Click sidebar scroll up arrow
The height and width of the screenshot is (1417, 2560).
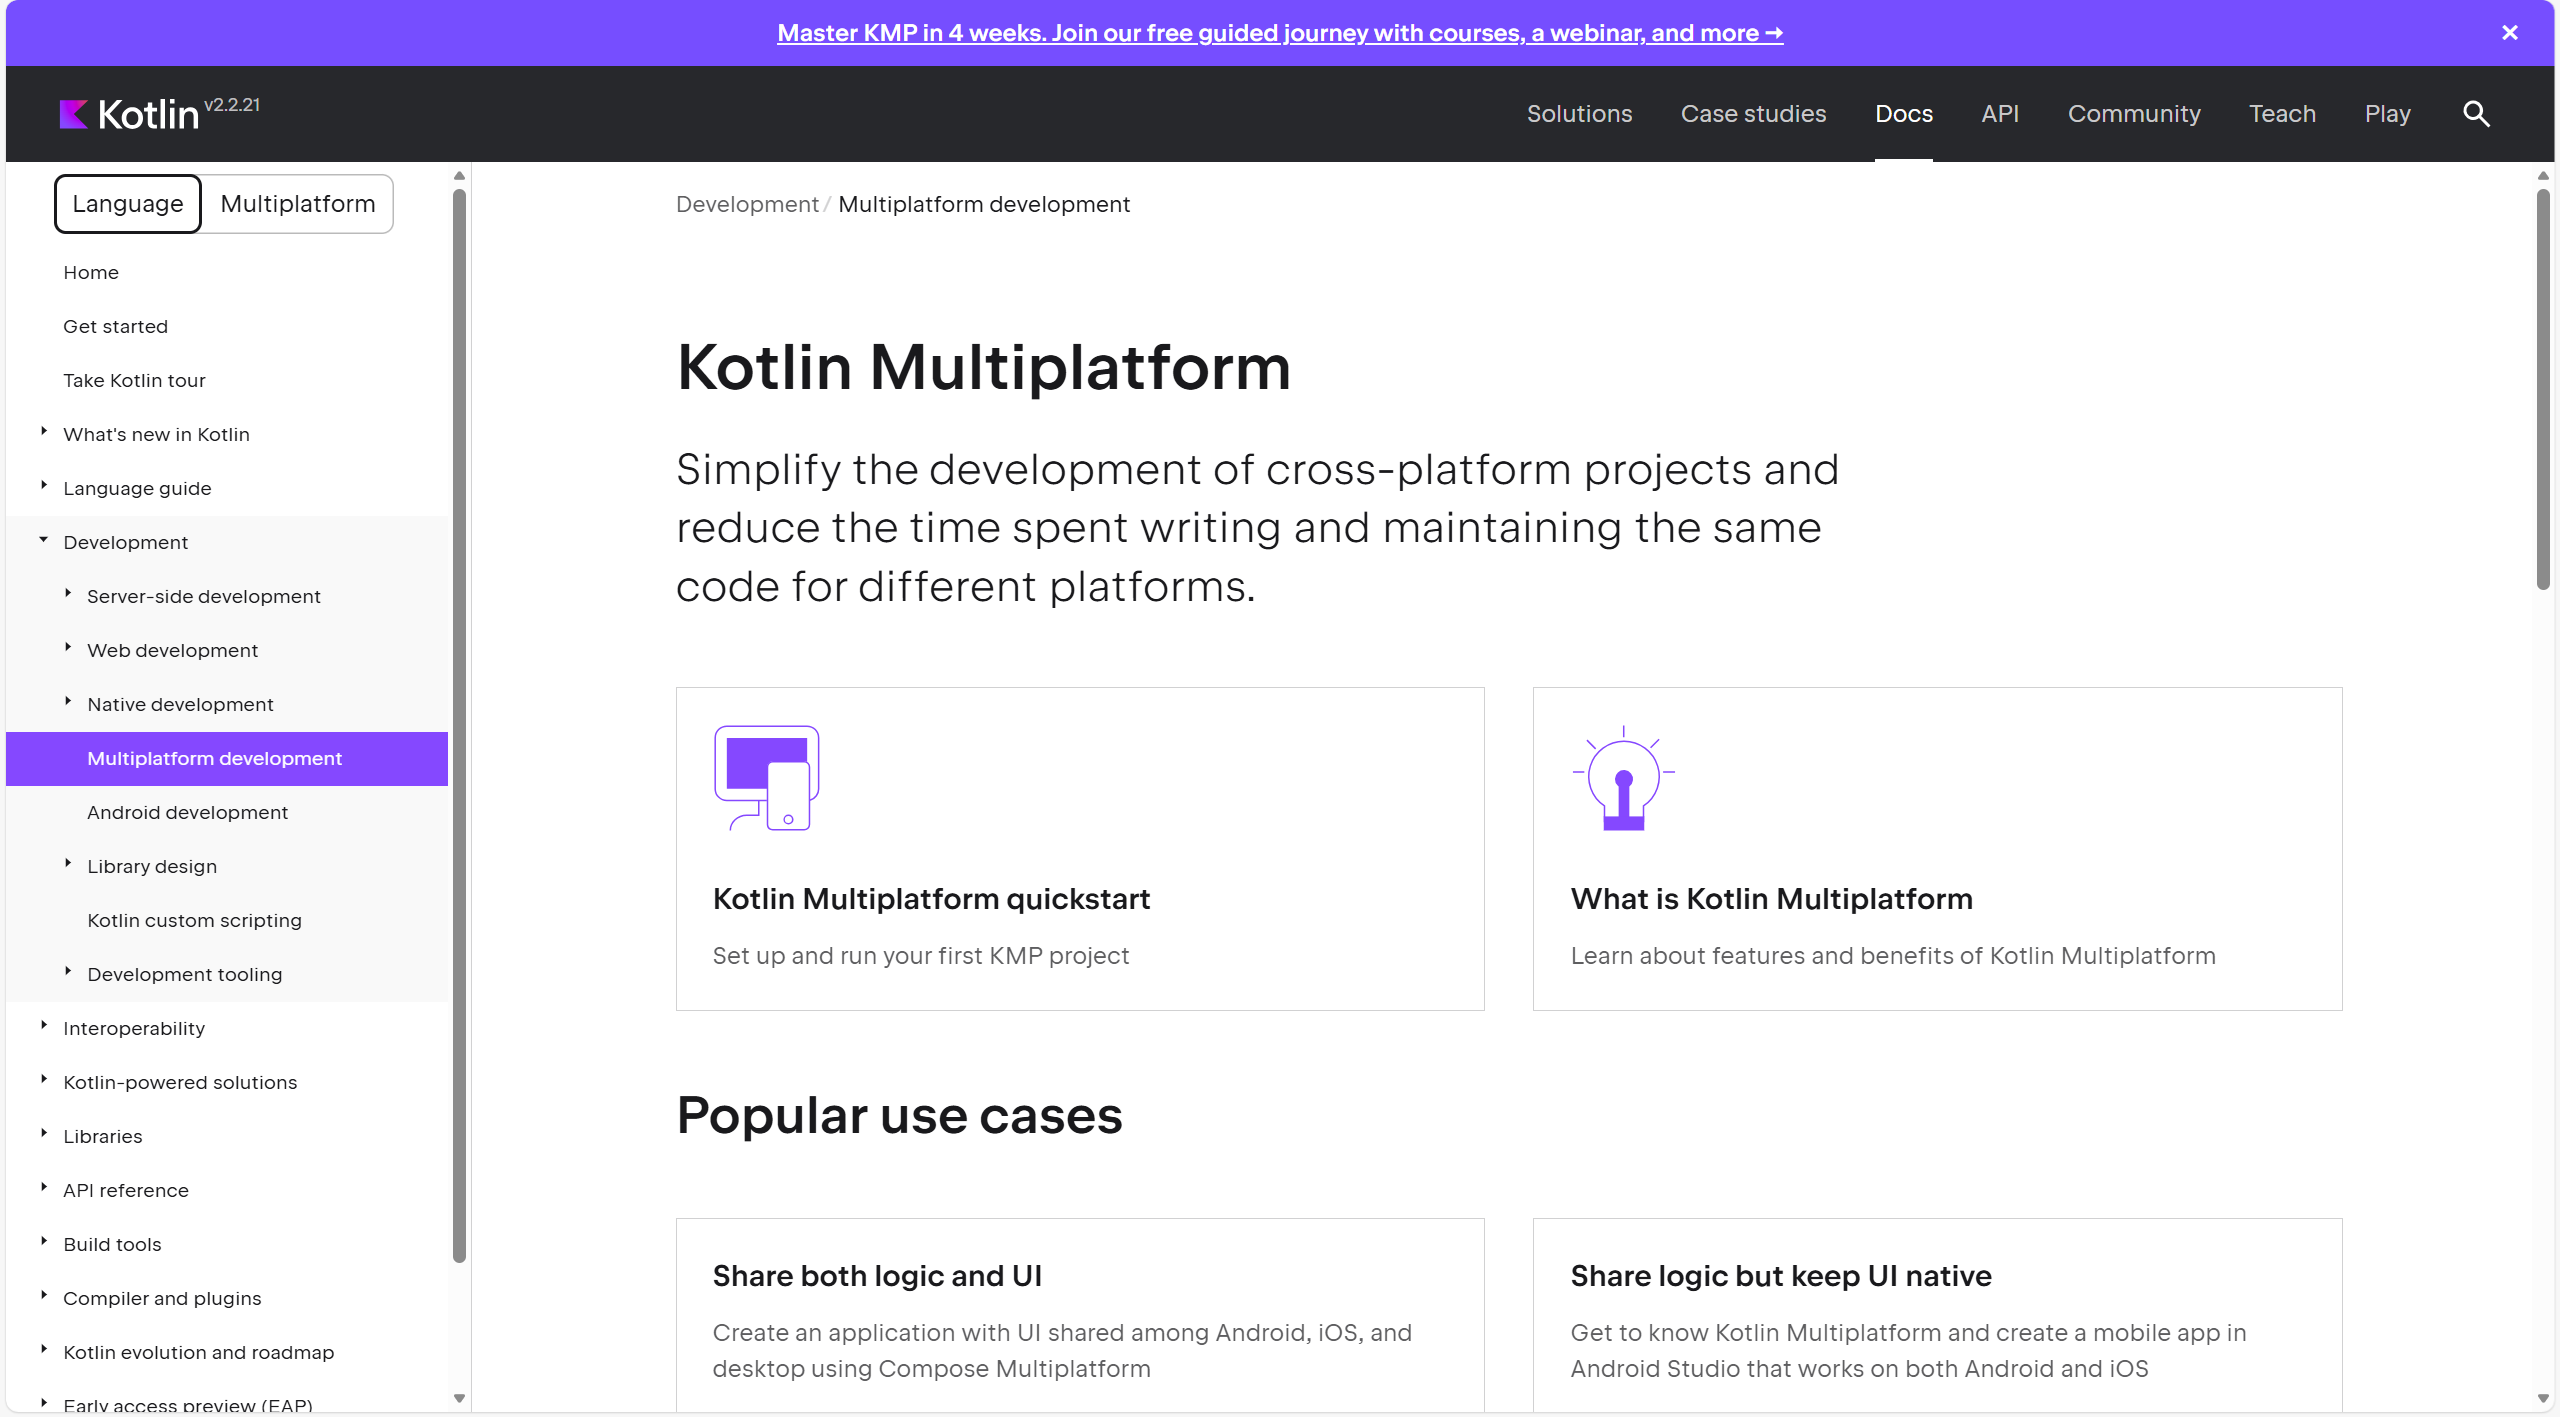(x=459, y=176)
